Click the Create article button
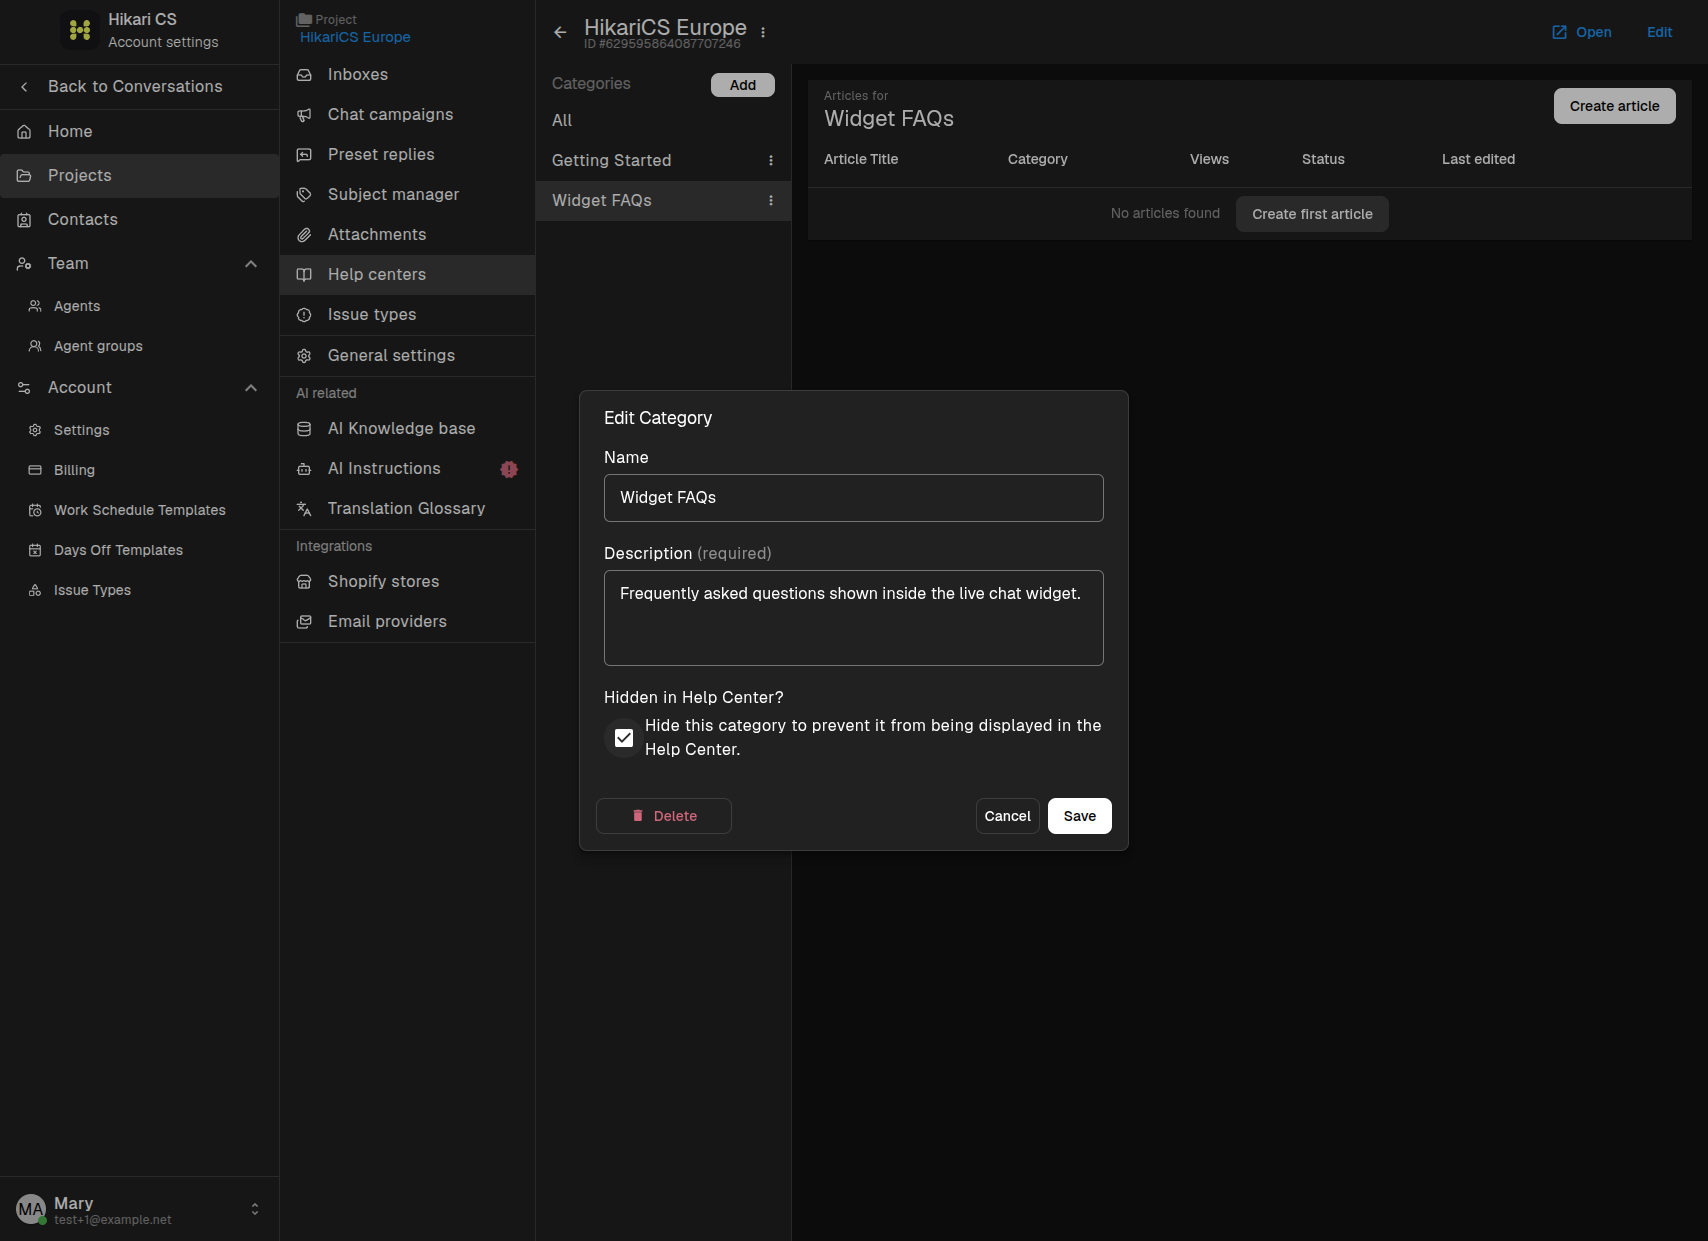 click(x=1615, y=106)
